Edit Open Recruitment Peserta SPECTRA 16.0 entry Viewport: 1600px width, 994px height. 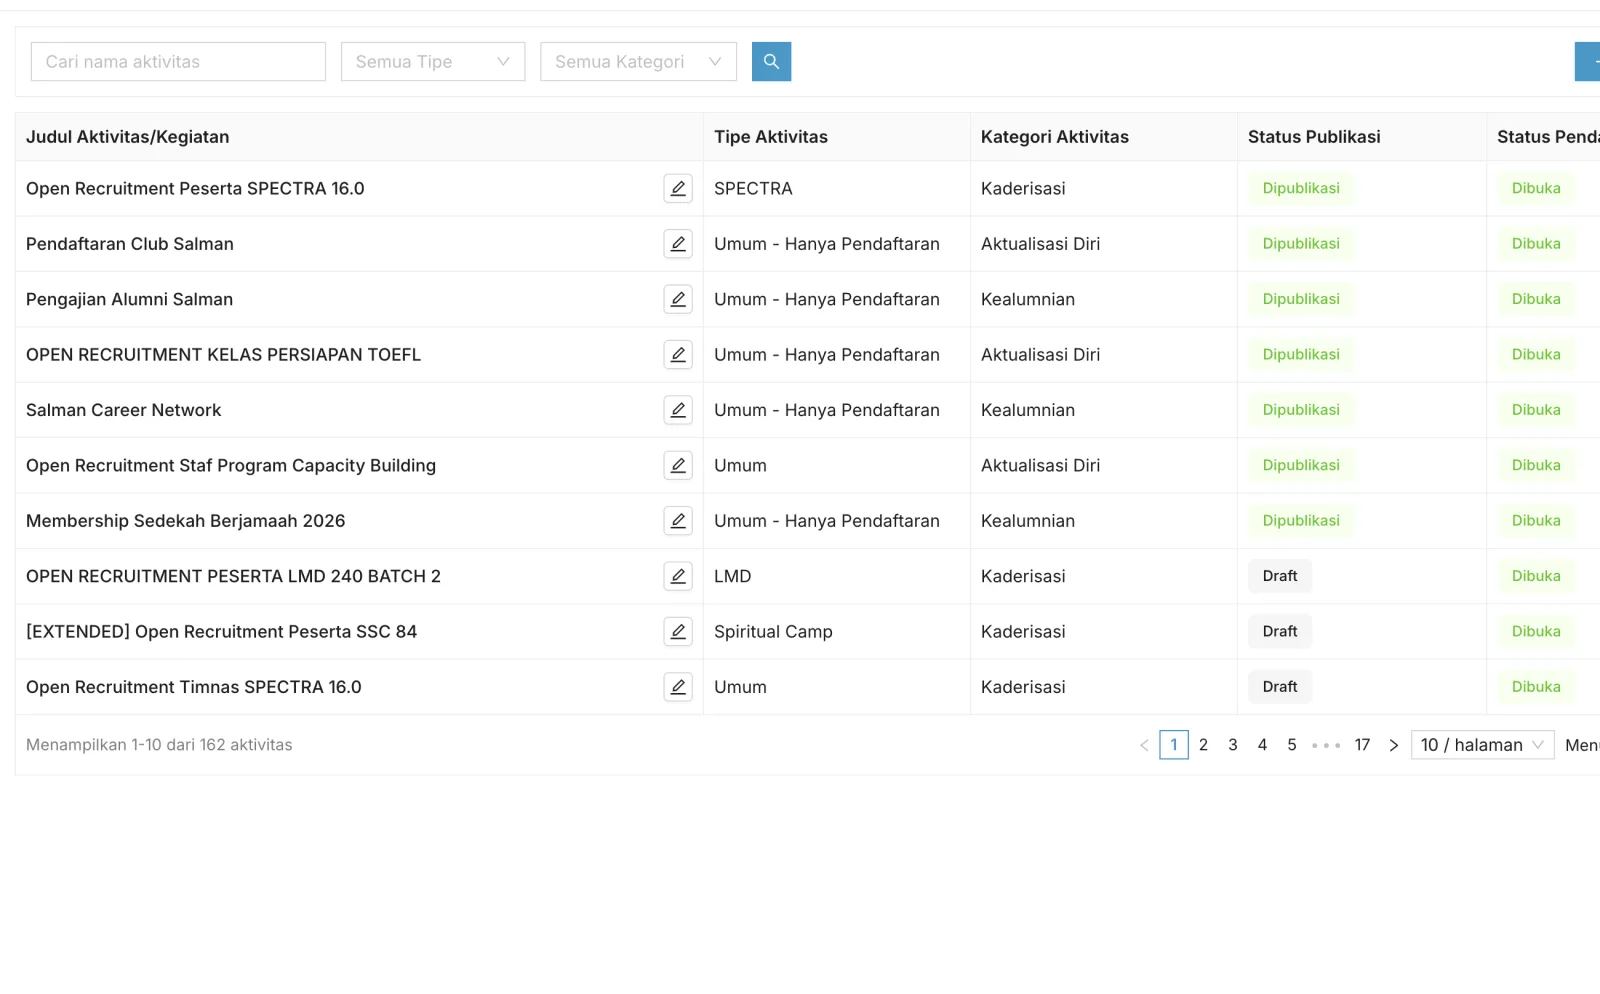(x=678, y=188)
